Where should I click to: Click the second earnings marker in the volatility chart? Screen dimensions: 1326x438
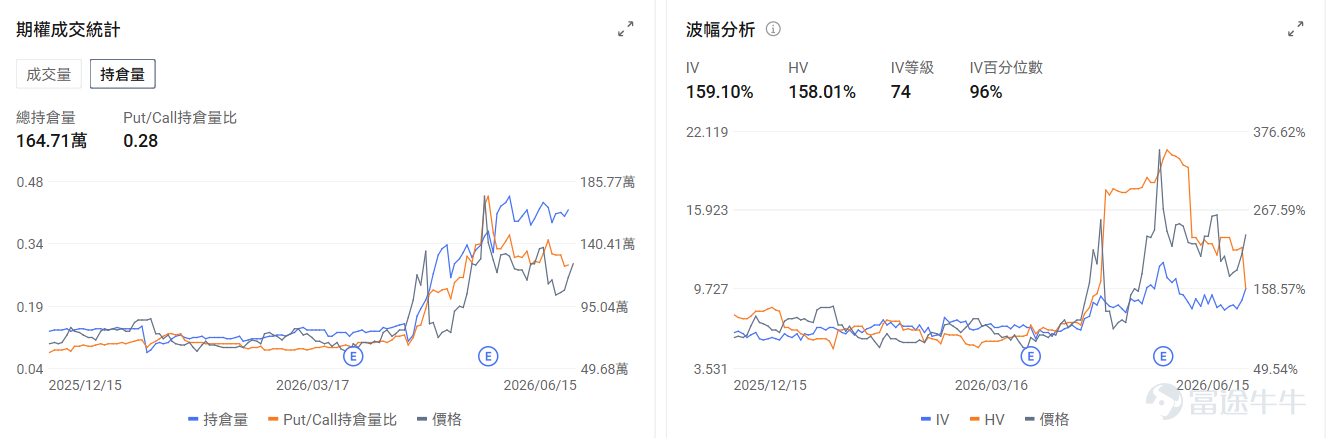tap(1162, 355)
